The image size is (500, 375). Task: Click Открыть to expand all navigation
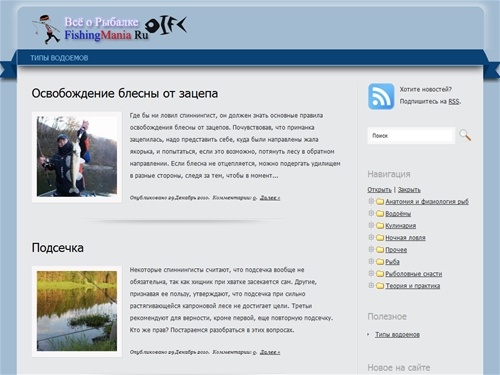click(379, 189)
